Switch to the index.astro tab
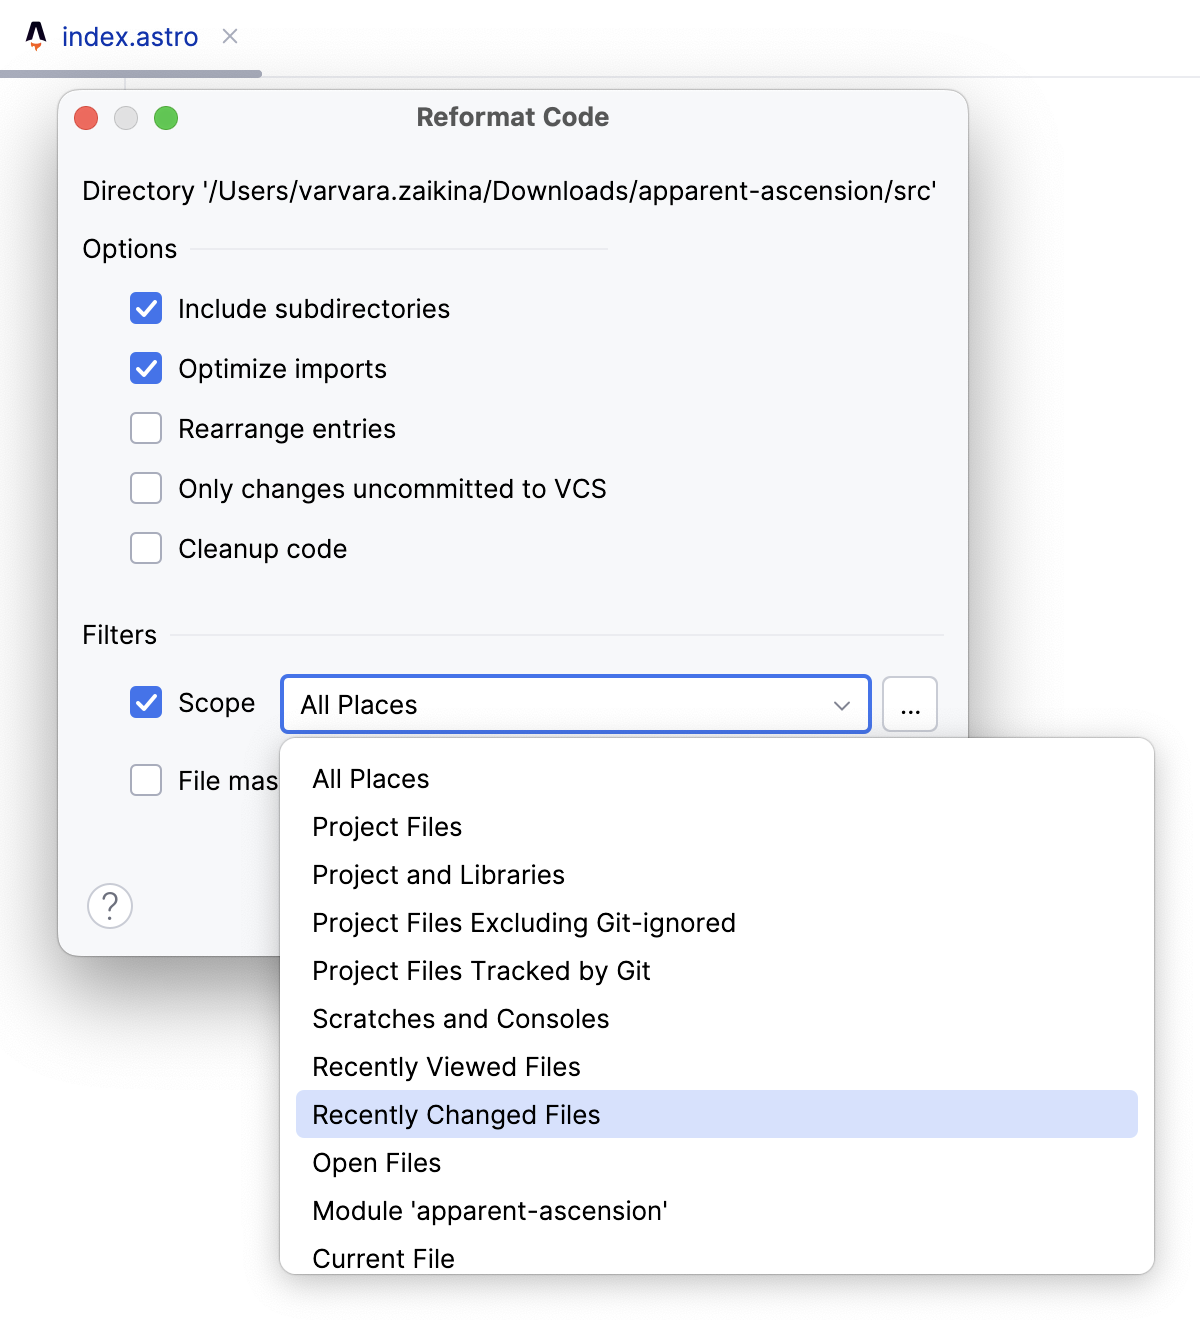1200x1320 pixels. [x=130, y=36]
